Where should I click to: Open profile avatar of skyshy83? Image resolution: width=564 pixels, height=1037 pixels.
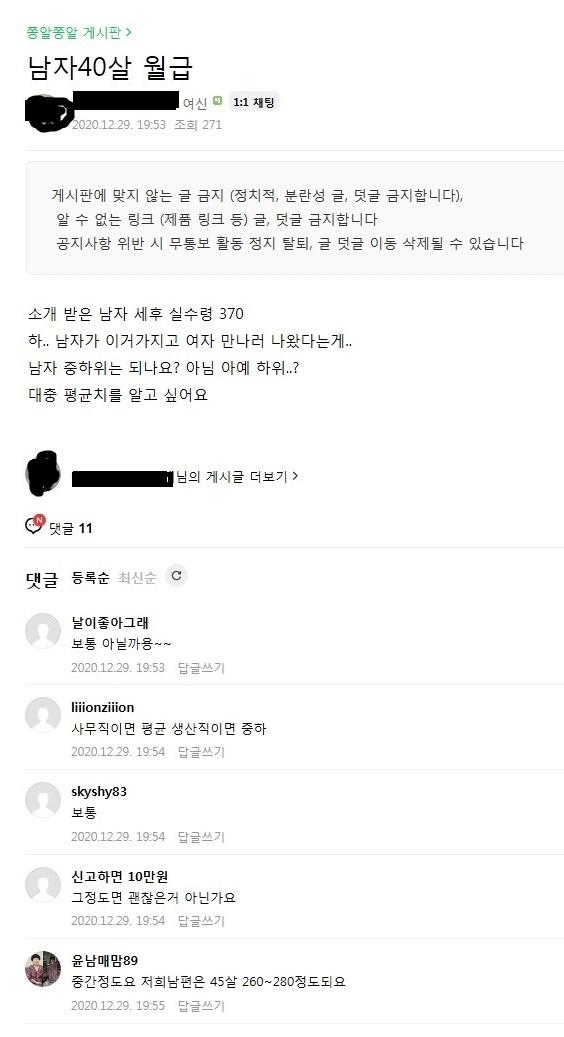[43, 800]
